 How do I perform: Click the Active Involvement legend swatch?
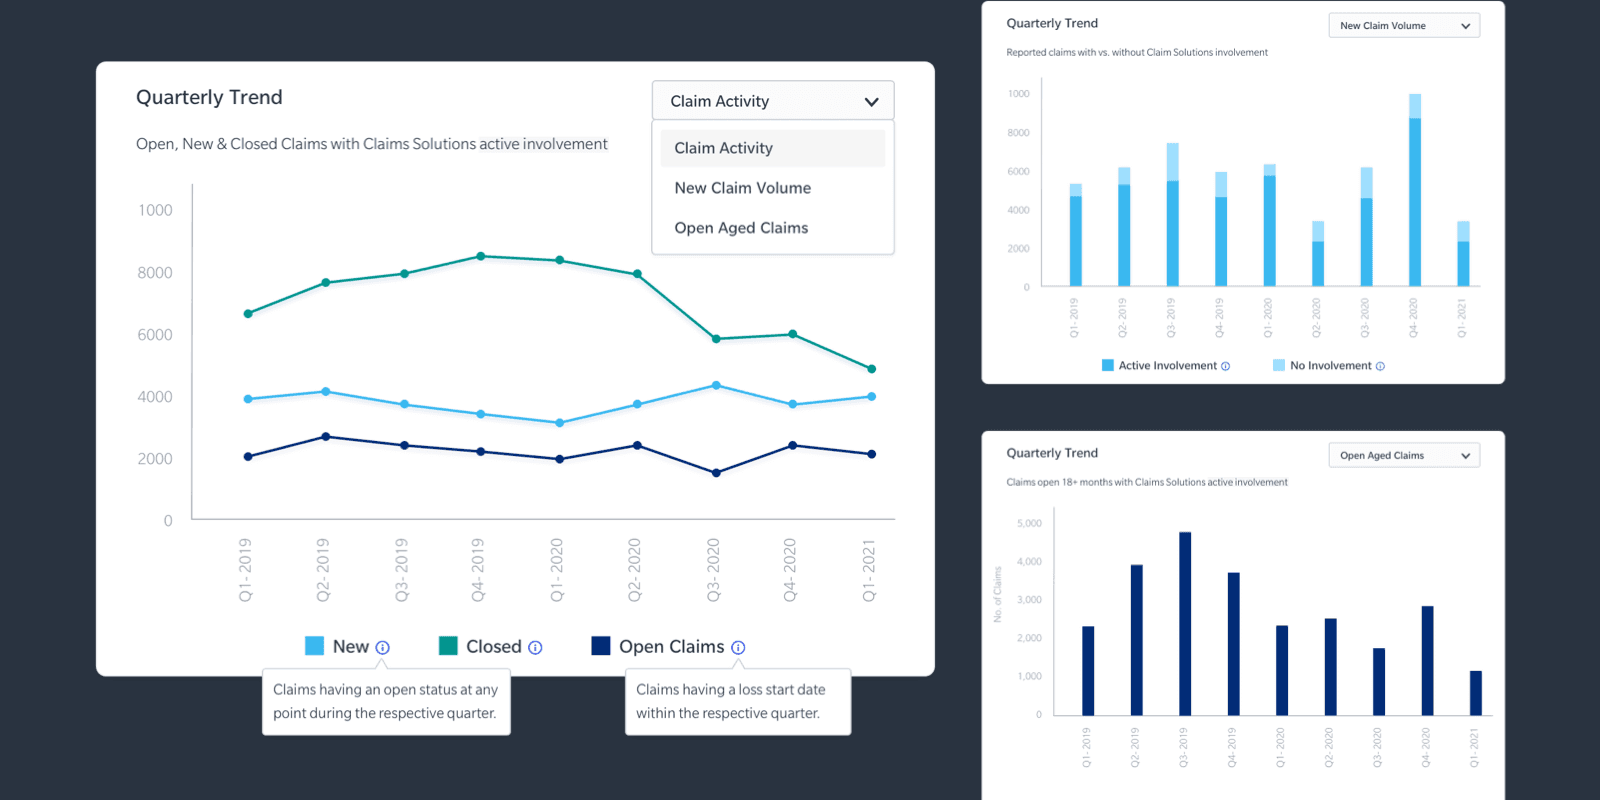pyautogui.click(x=1108, y=365)
